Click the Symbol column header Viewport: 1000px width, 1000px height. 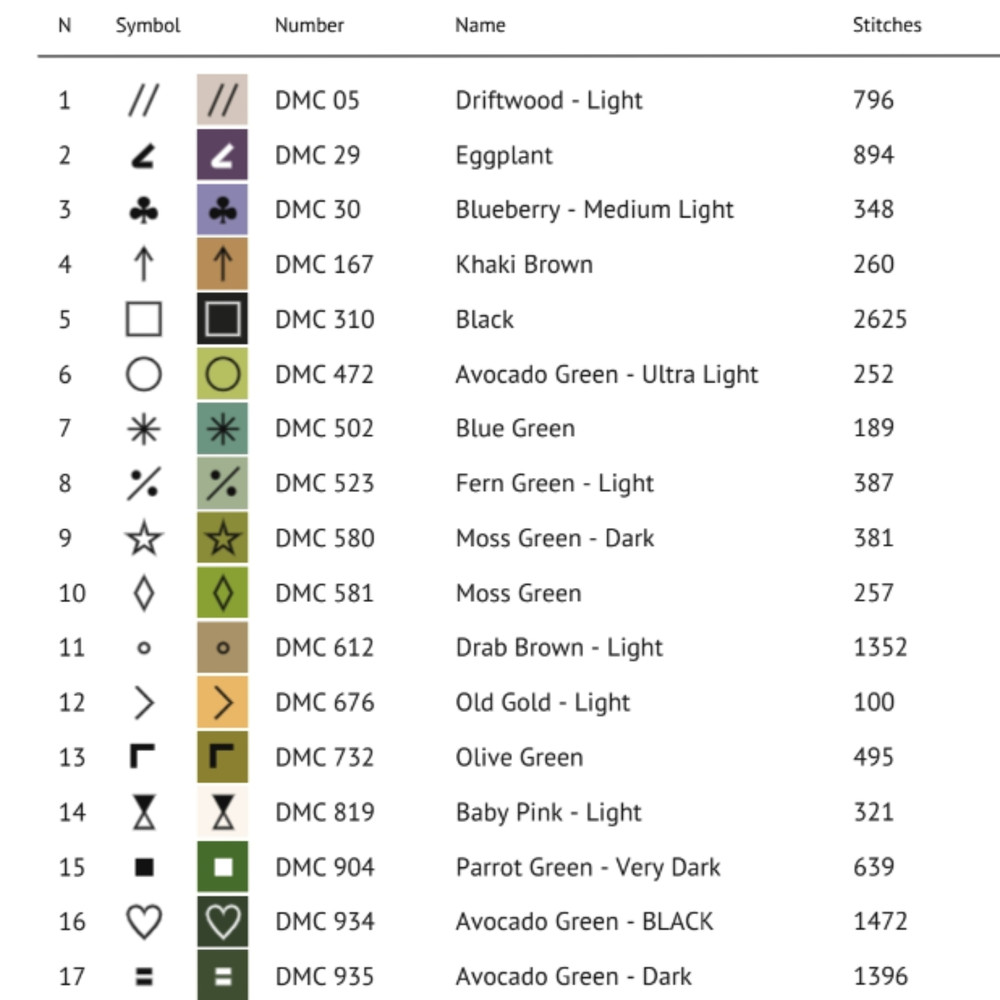coord(148,25)
